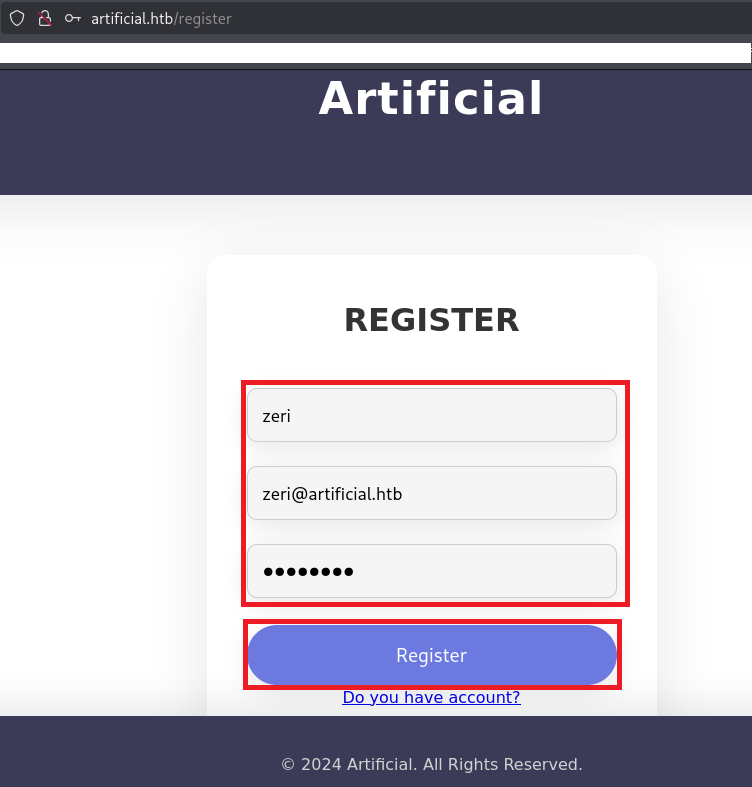Open the insecure connection padlock icon
752x787 pixels.
pyautogui.click(x=44, y=18)
